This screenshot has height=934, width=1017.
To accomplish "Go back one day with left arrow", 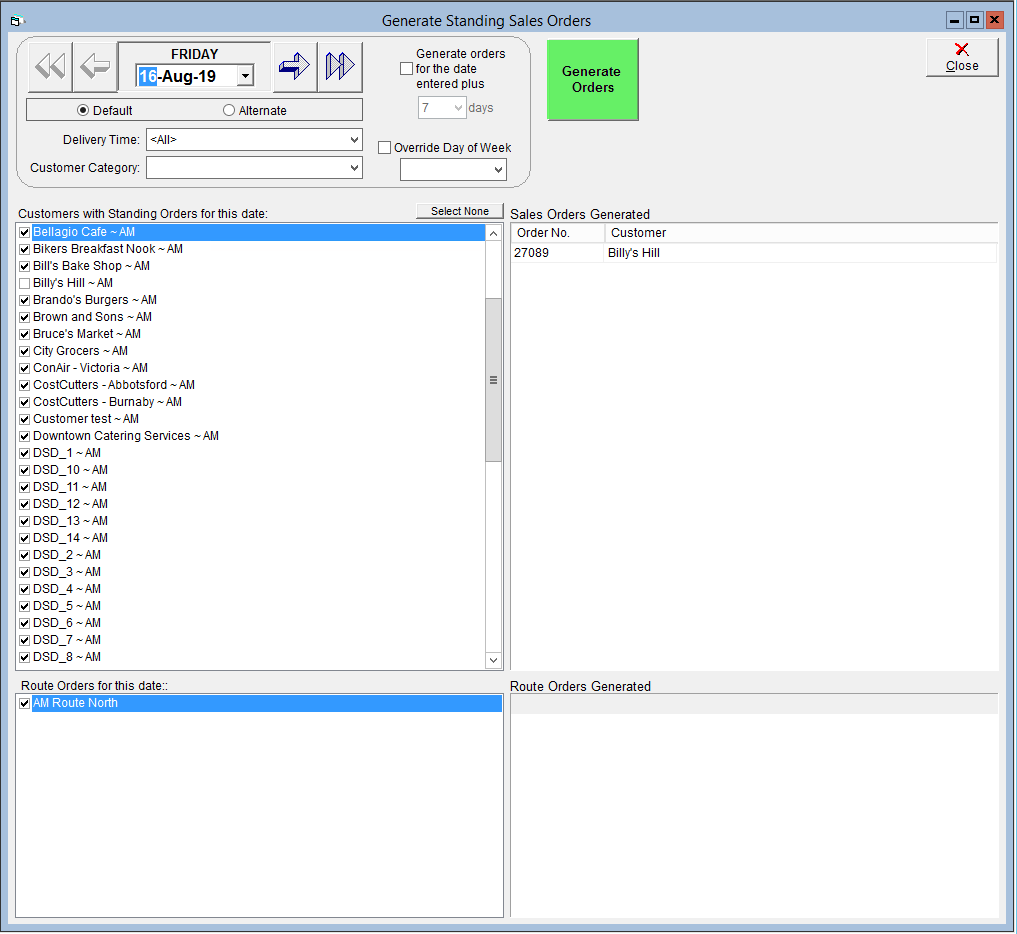I will tap(95, 66).
